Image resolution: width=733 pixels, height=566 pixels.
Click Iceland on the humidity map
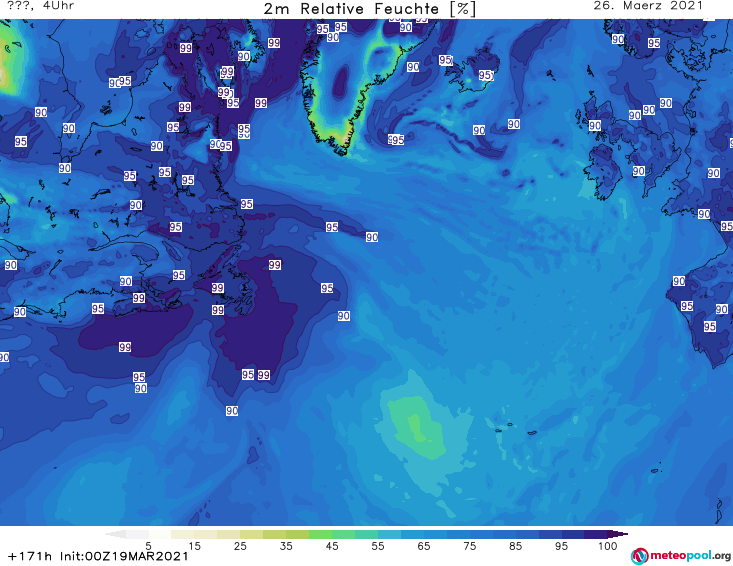[x=474, y=70]
